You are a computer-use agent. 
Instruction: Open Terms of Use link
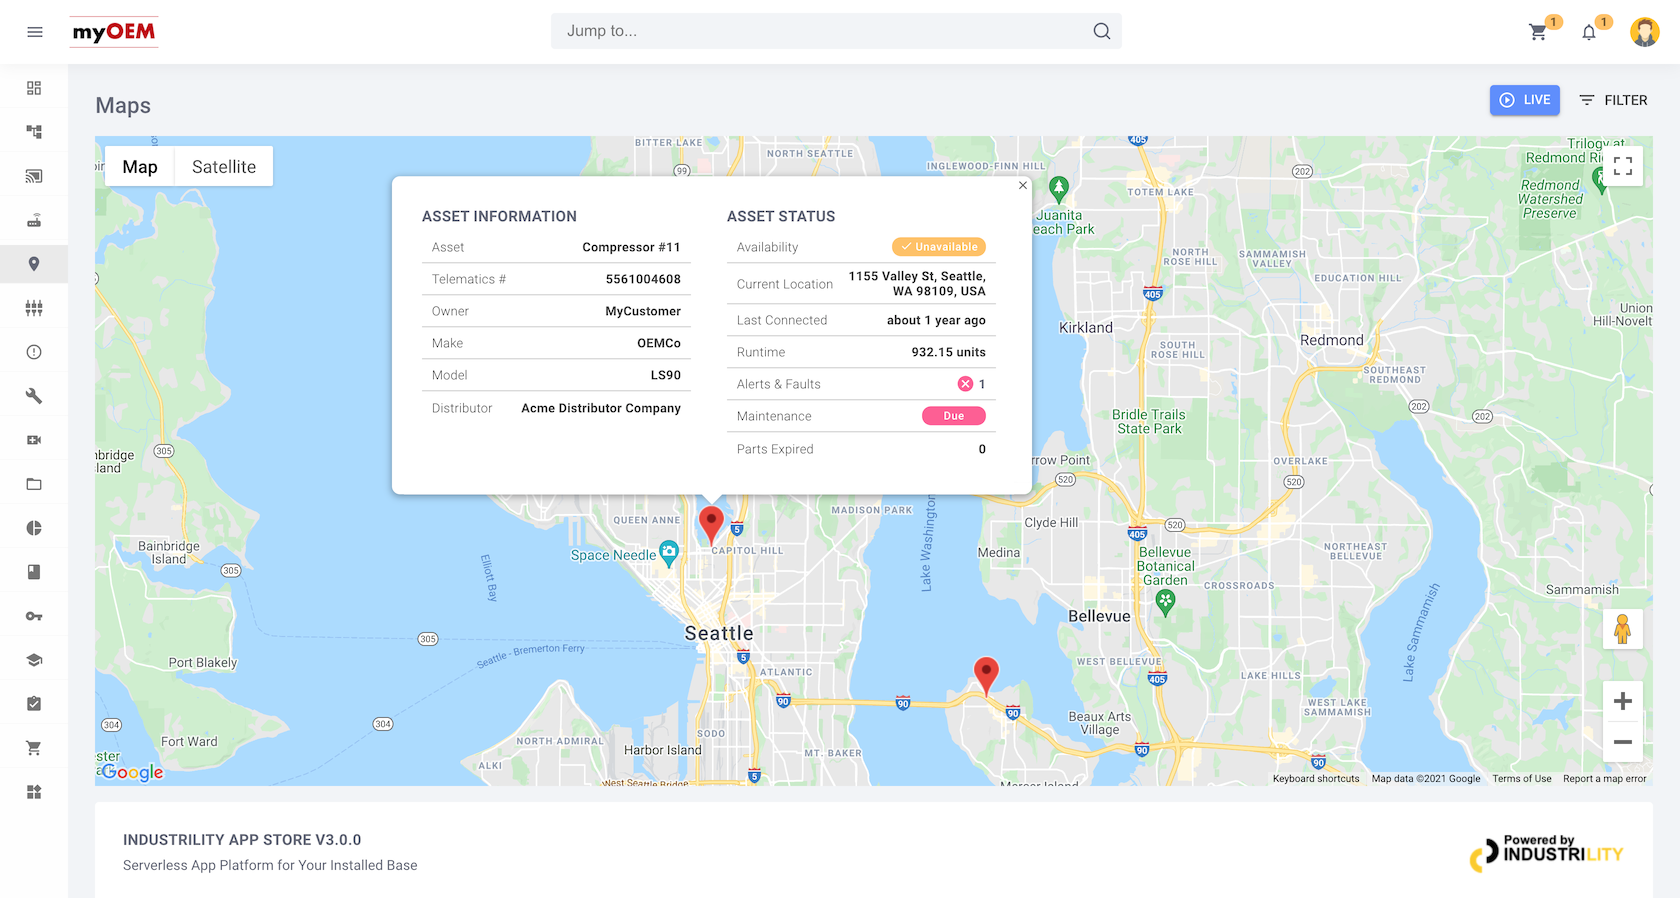coord(1522,779)
